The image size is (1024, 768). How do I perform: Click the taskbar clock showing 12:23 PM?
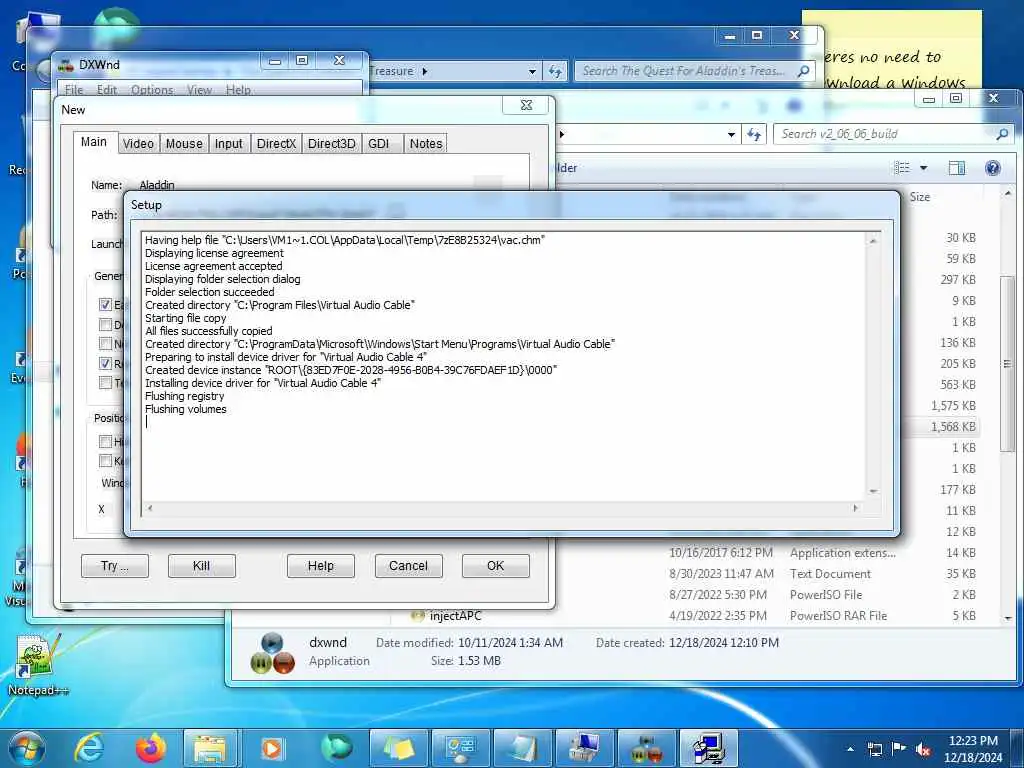tap(973, 749)
